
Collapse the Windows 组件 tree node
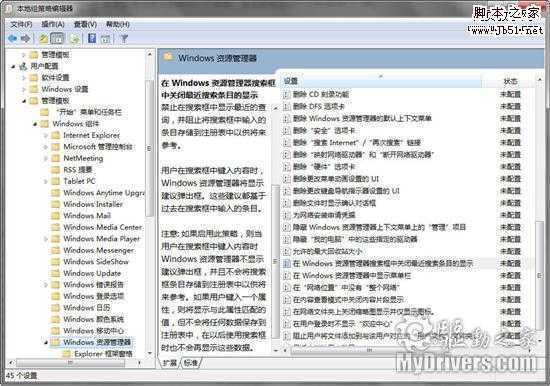click(x=35, y=124)
